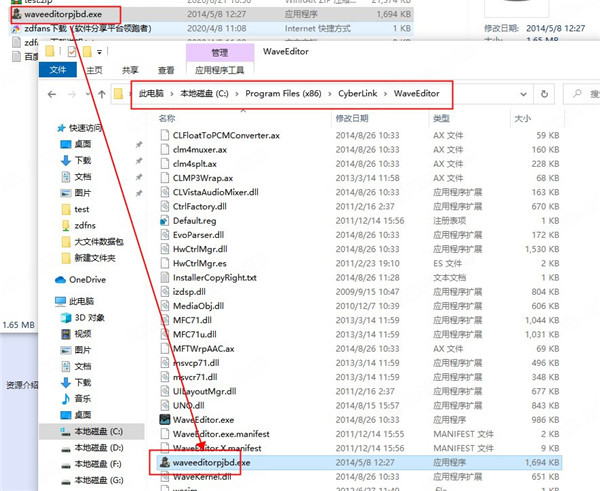
Task: Open the 主页 ribbon tab
Action: (94, 70)
